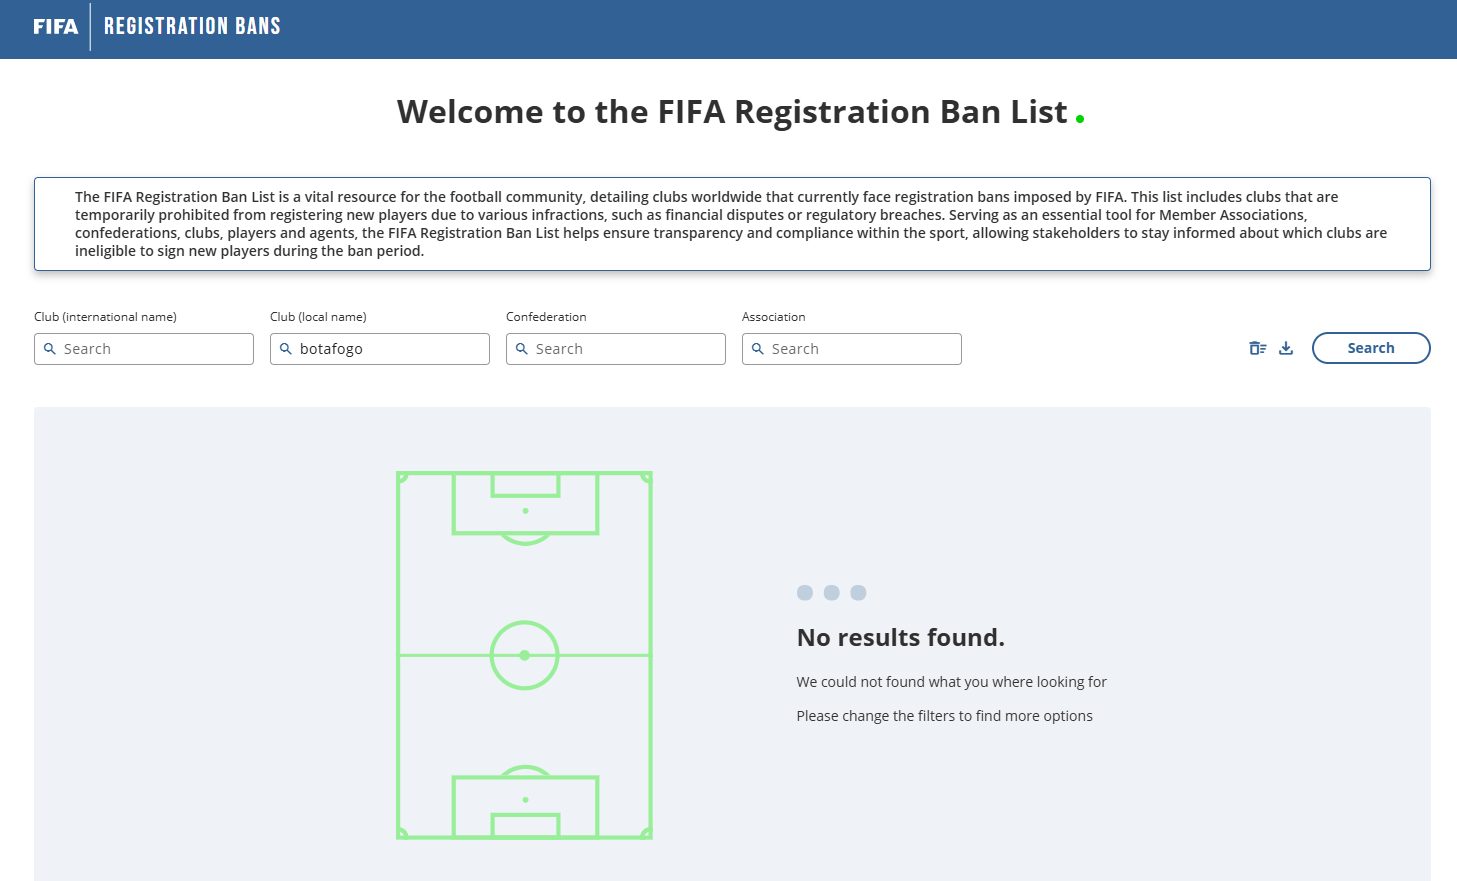Click the 'No results found.' message

click(x=901, y=637)
